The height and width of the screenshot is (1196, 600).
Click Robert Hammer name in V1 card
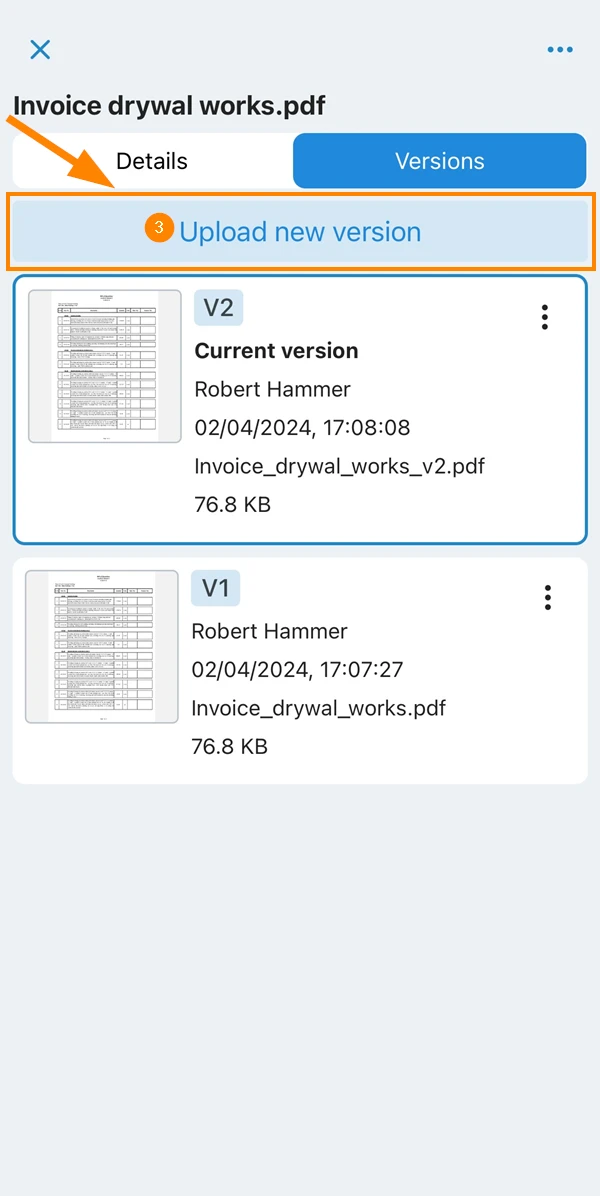coord(270,632)
